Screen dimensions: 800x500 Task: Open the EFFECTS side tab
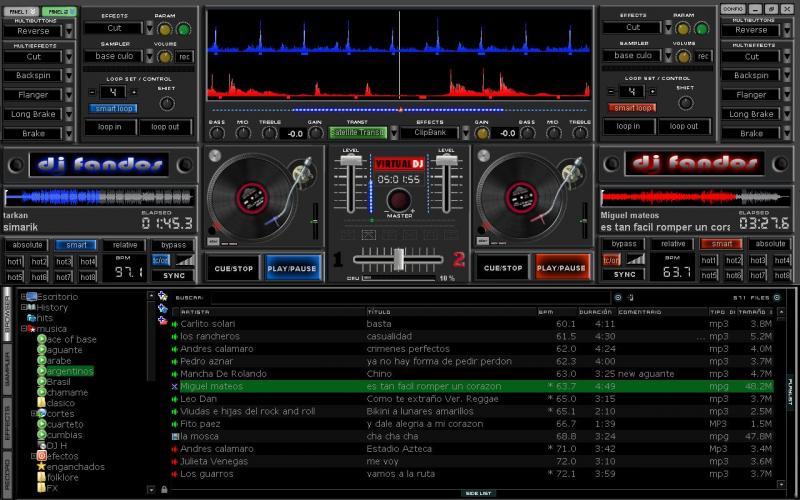click(x=7, y=422)
